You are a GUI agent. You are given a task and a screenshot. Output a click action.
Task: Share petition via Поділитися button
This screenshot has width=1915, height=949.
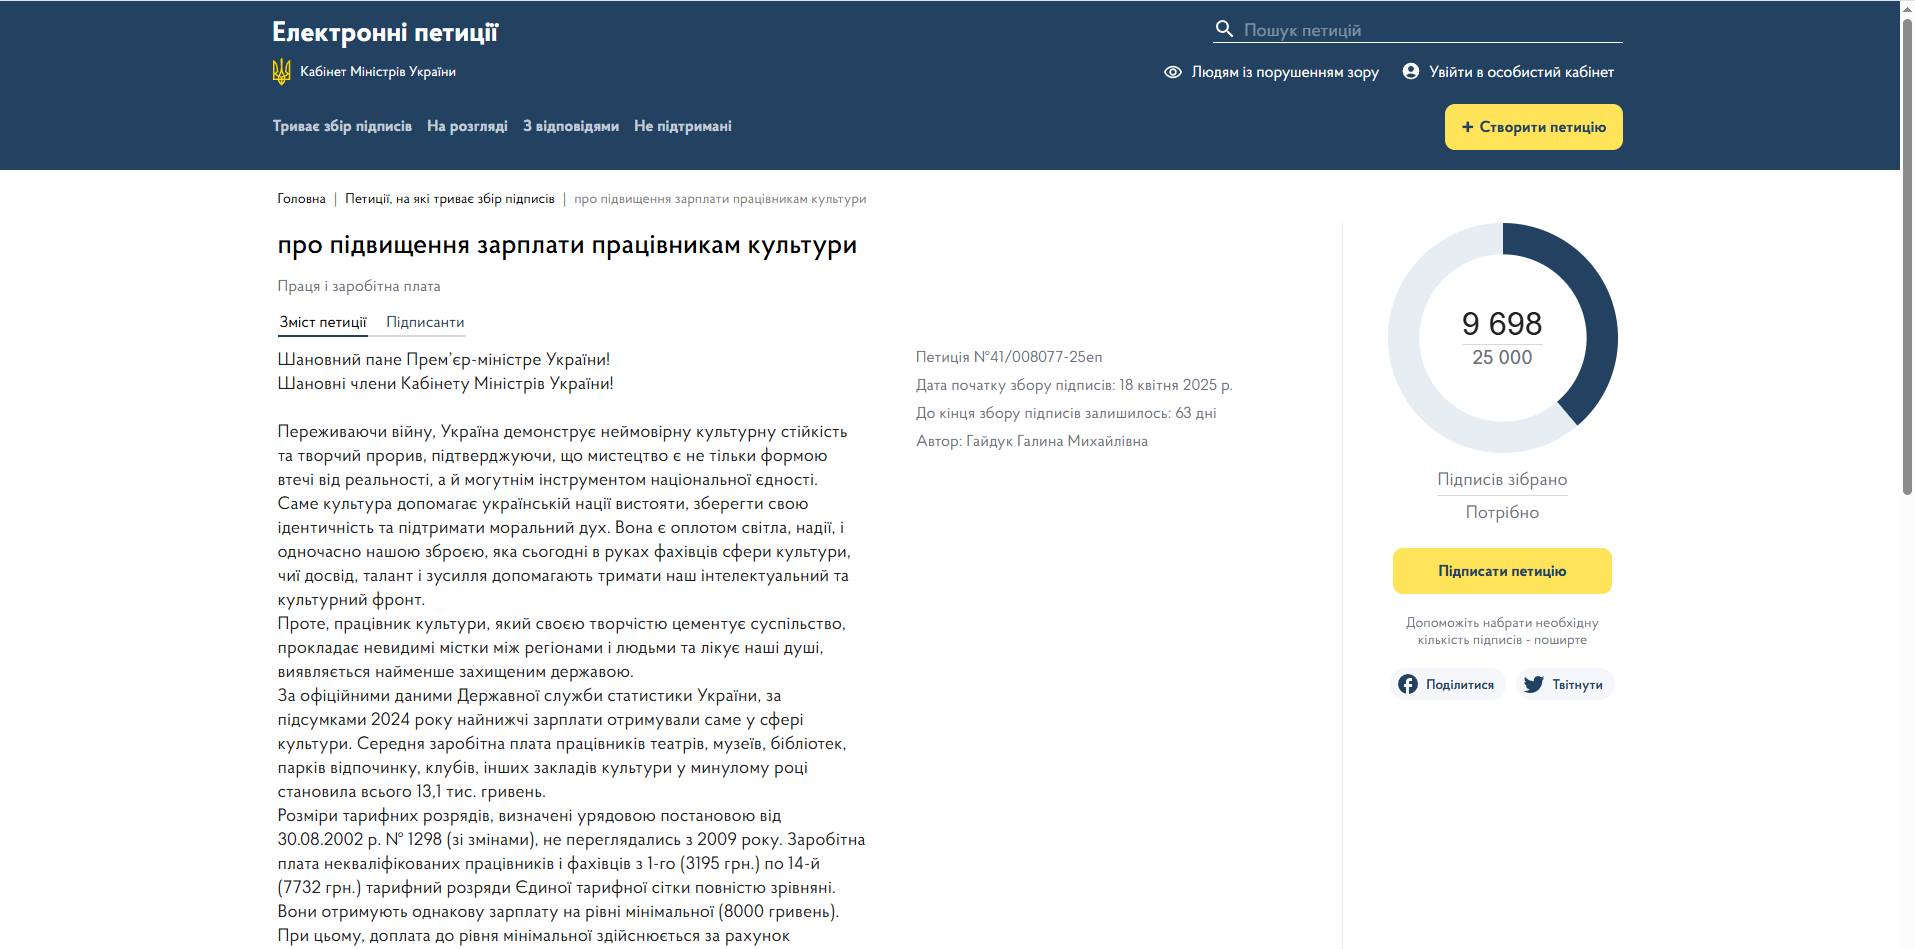1448,684
